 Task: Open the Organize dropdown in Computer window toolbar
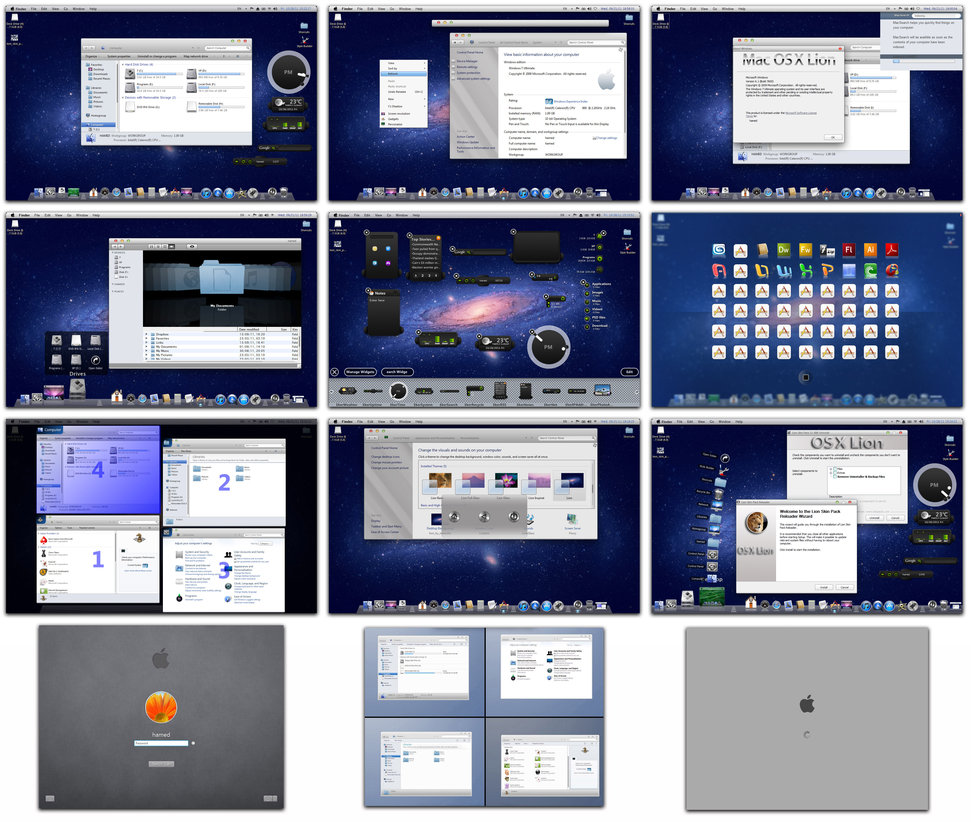coord(92,56)
